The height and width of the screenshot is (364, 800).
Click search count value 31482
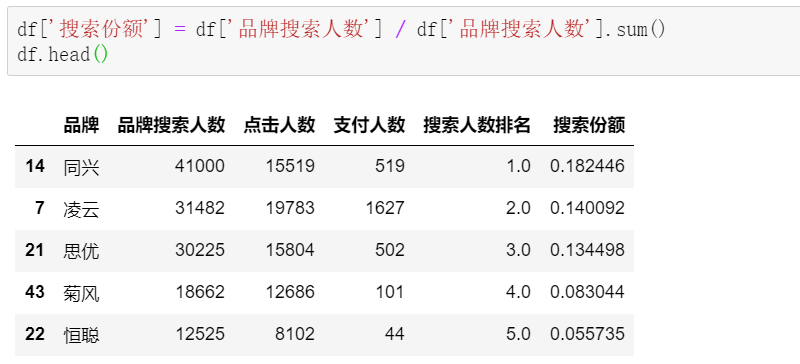pyautogui.click(x=199, y=208)
